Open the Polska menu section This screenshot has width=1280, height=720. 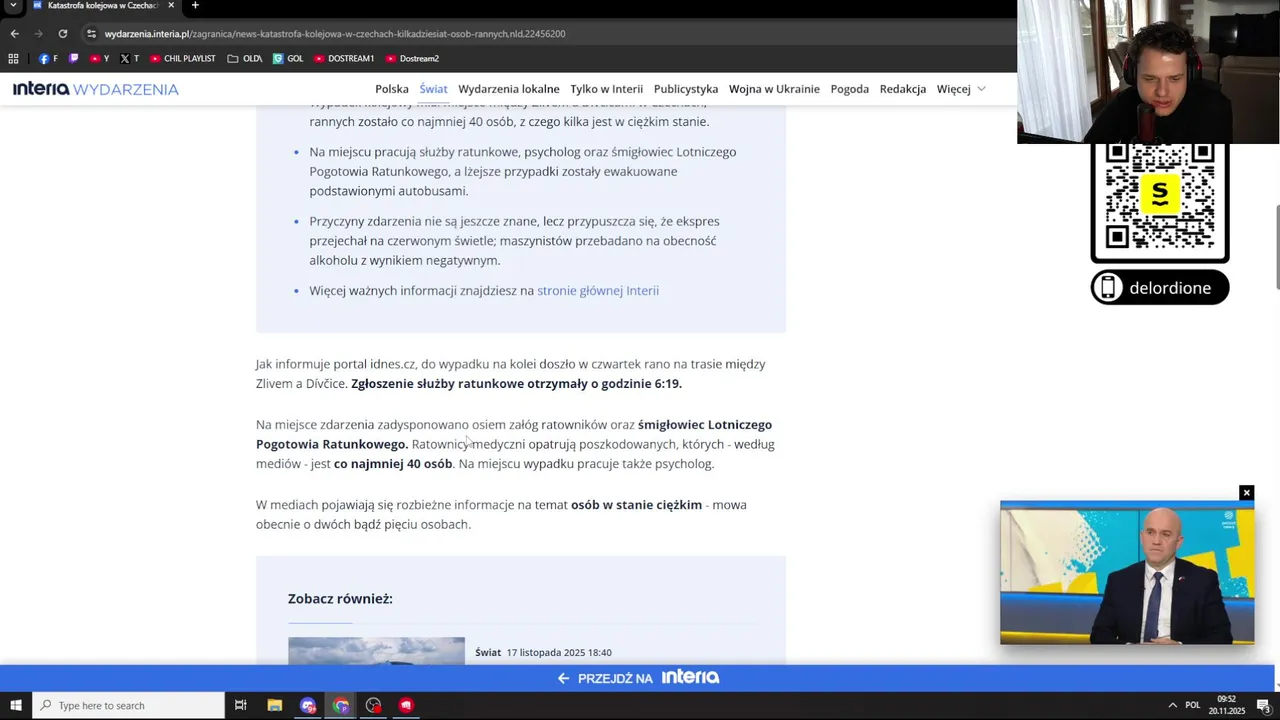[x=392, y=89]
